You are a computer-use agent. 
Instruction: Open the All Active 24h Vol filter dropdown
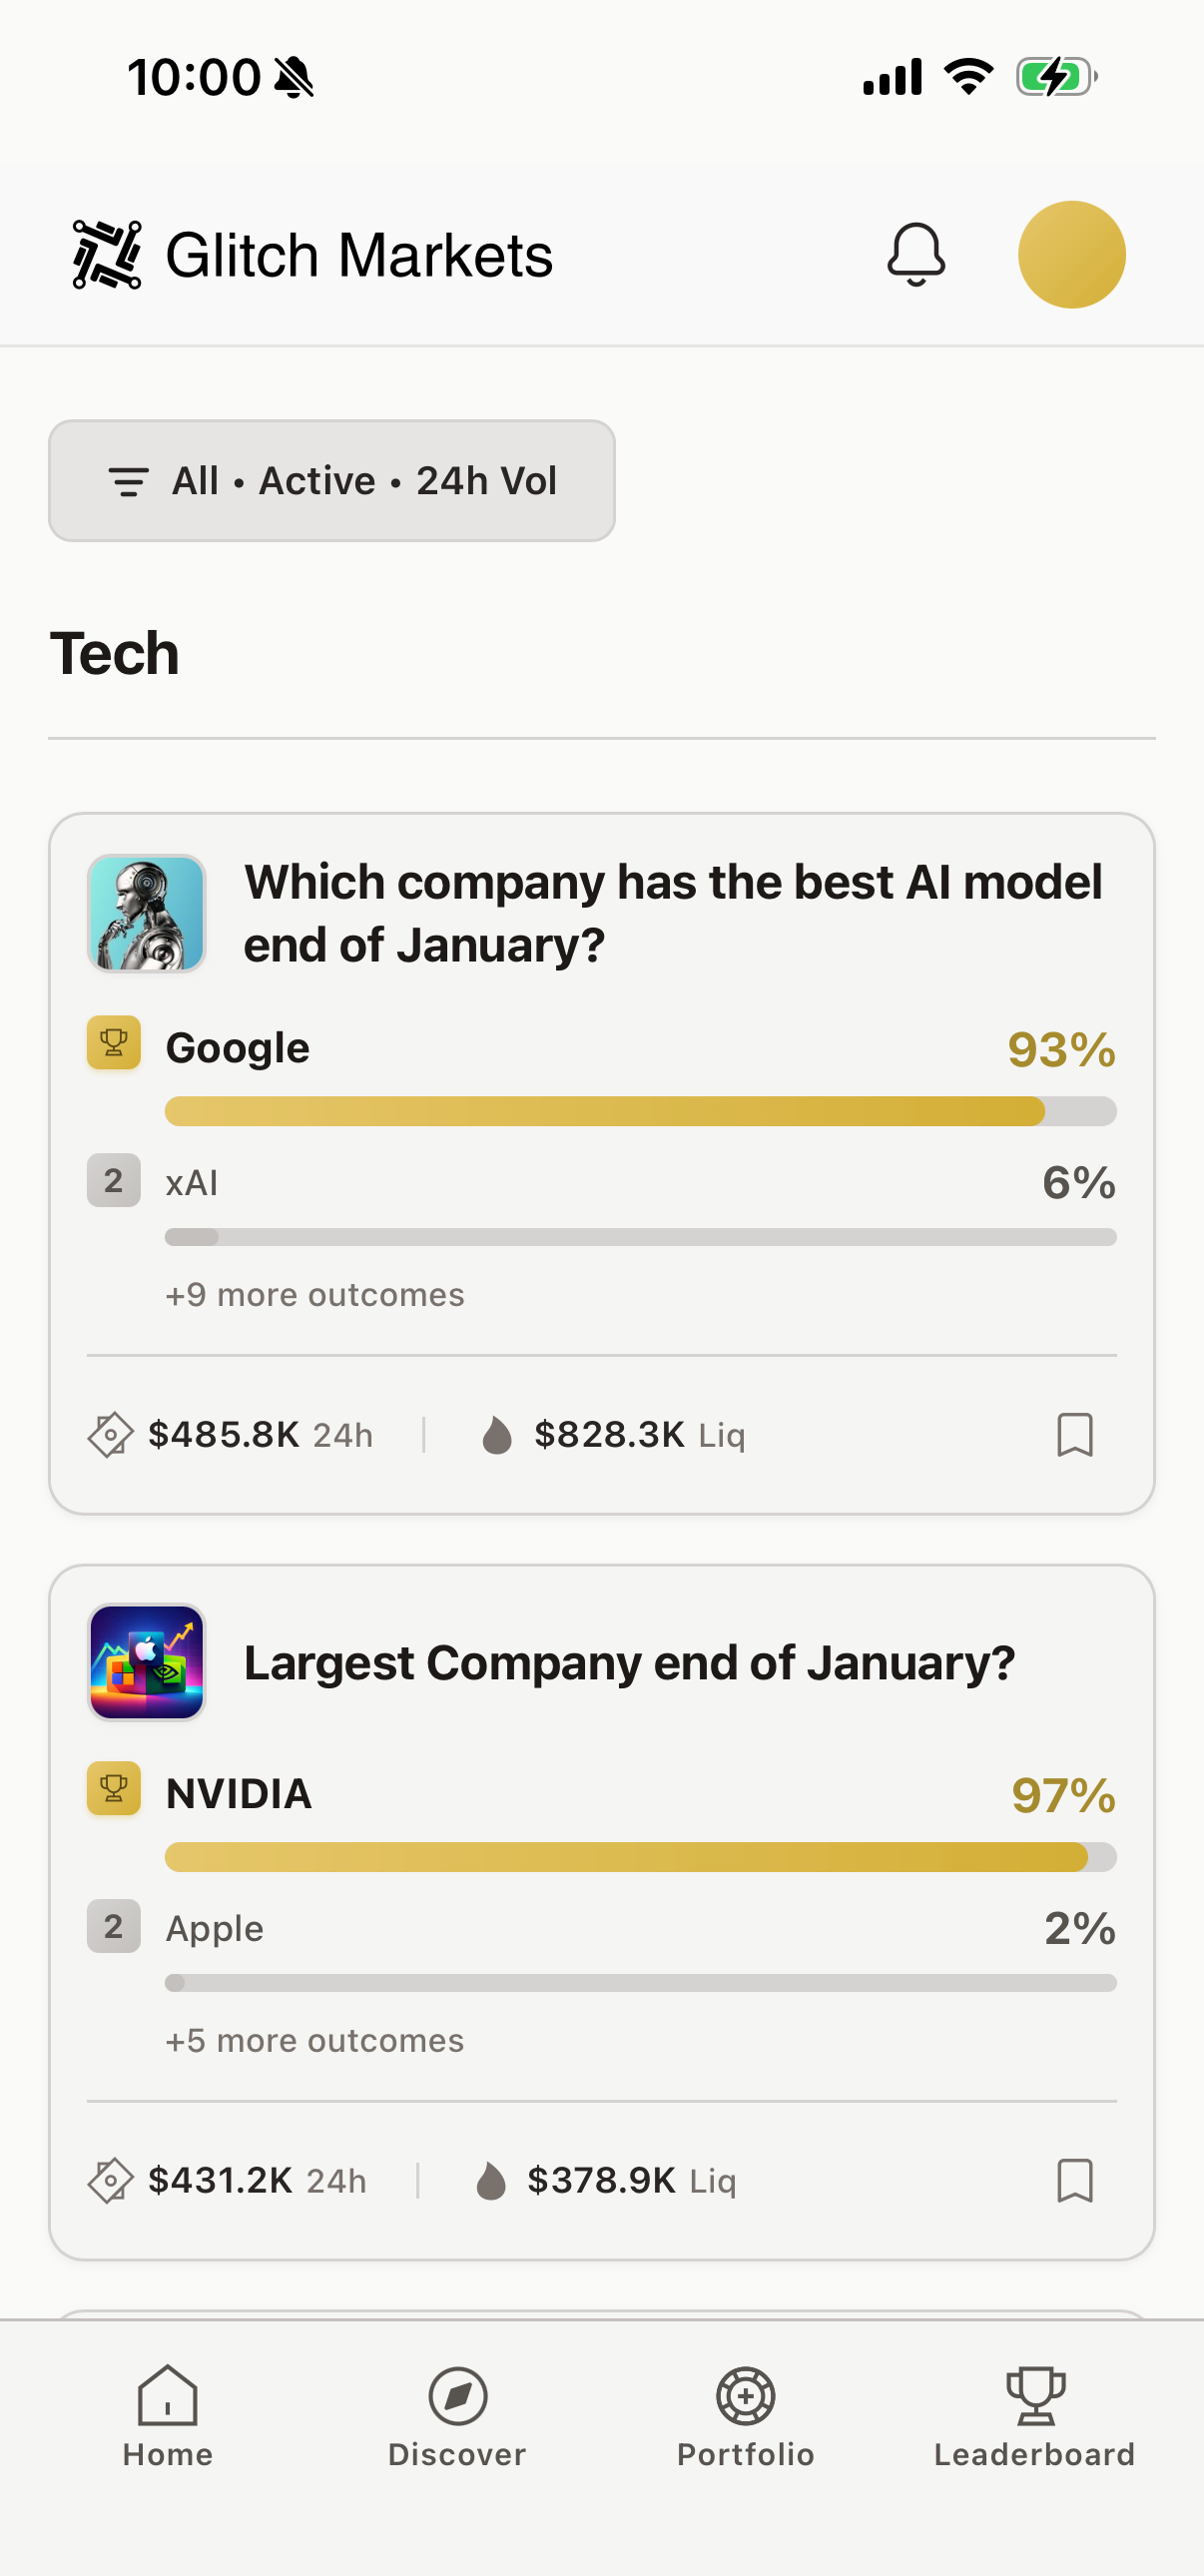point(332,481)
